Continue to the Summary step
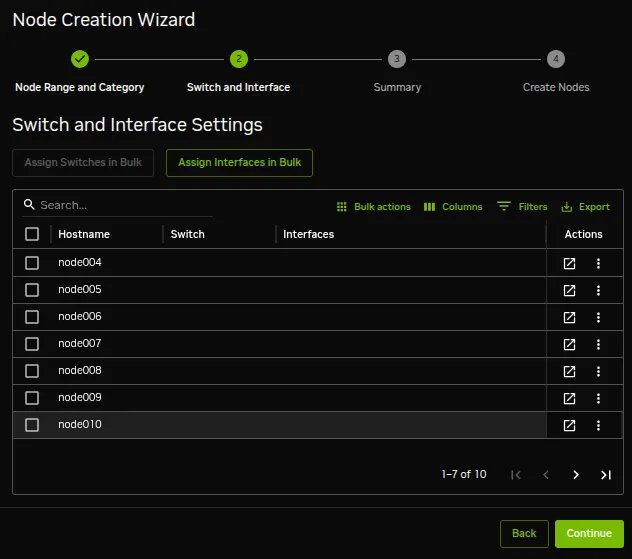 [589, 534]
